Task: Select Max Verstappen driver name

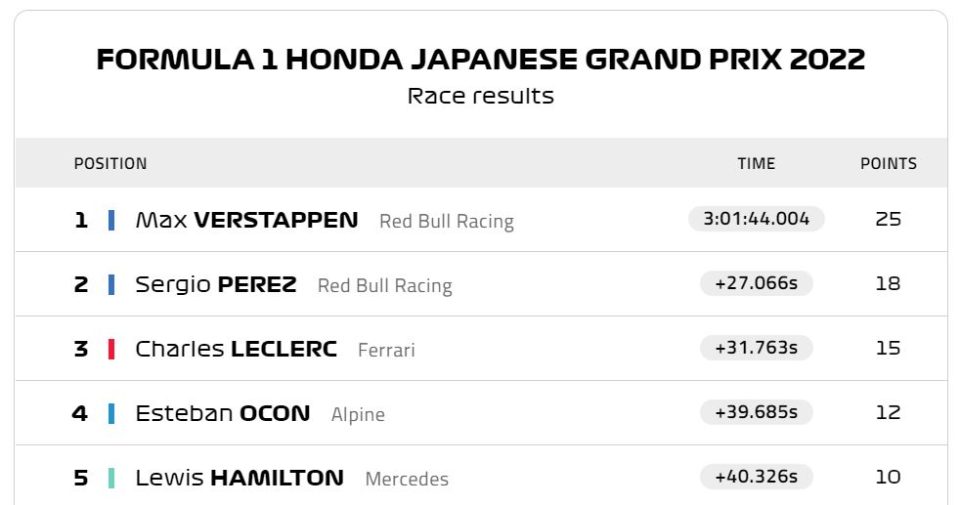Action: point(247,220)
